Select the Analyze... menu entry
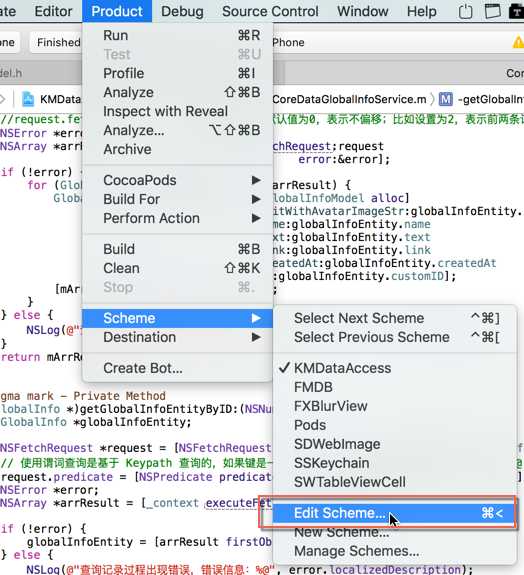The width and height of the screenshot is (524, 575). 177,131
